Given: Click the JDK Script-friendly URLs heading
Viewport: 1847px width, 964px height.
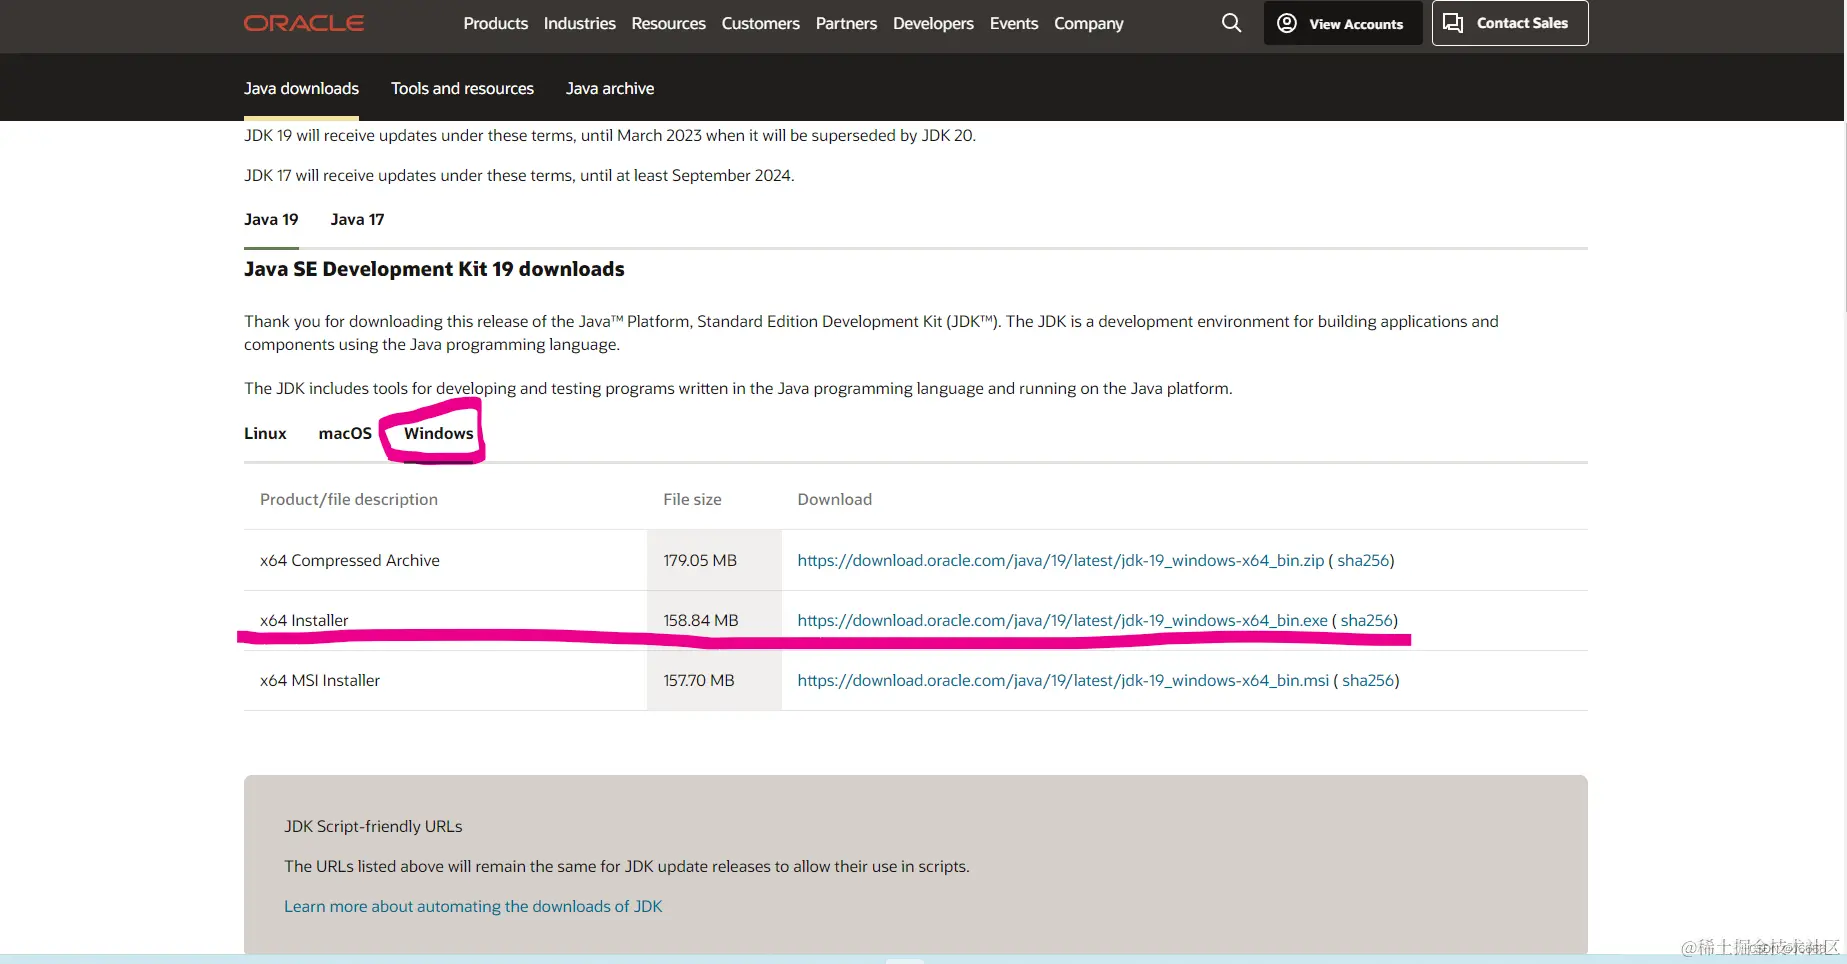Looking at the screenshot, I should click(x=373, y=826).
